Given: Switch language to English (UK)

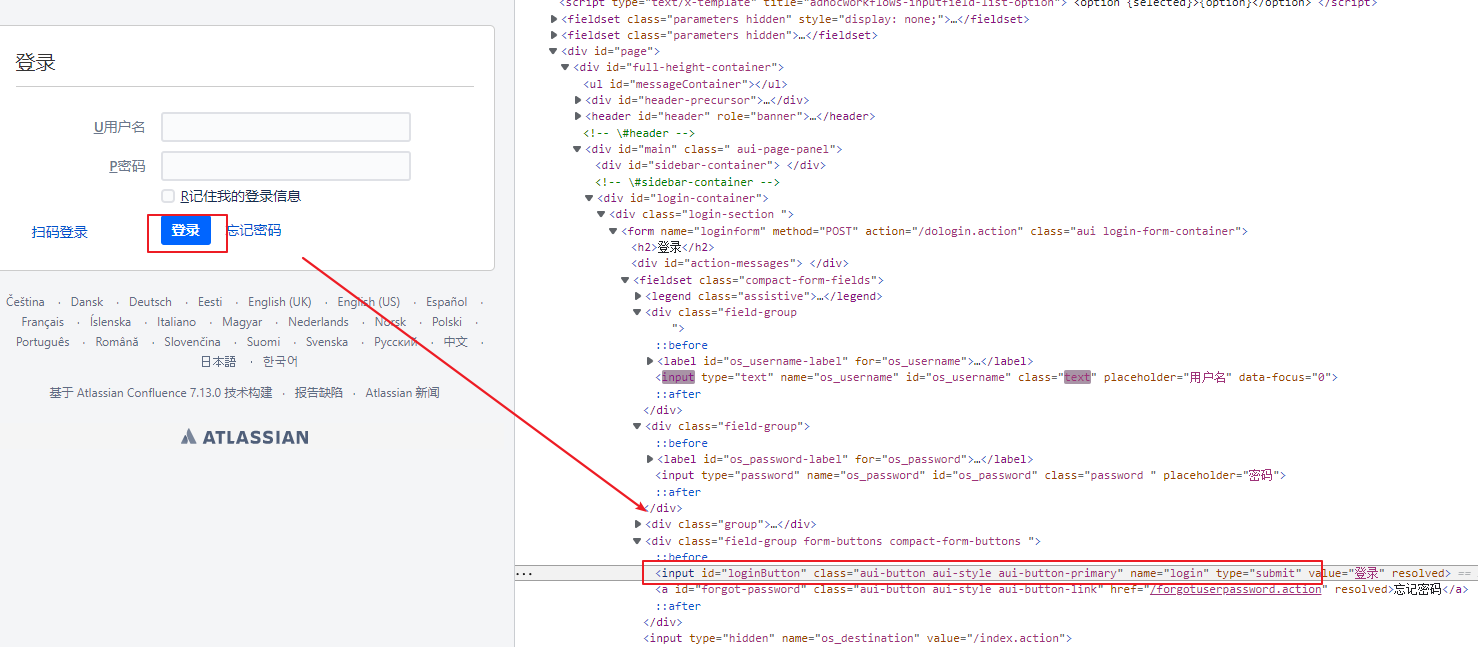Looking at the screenshot, I should 280,302.
